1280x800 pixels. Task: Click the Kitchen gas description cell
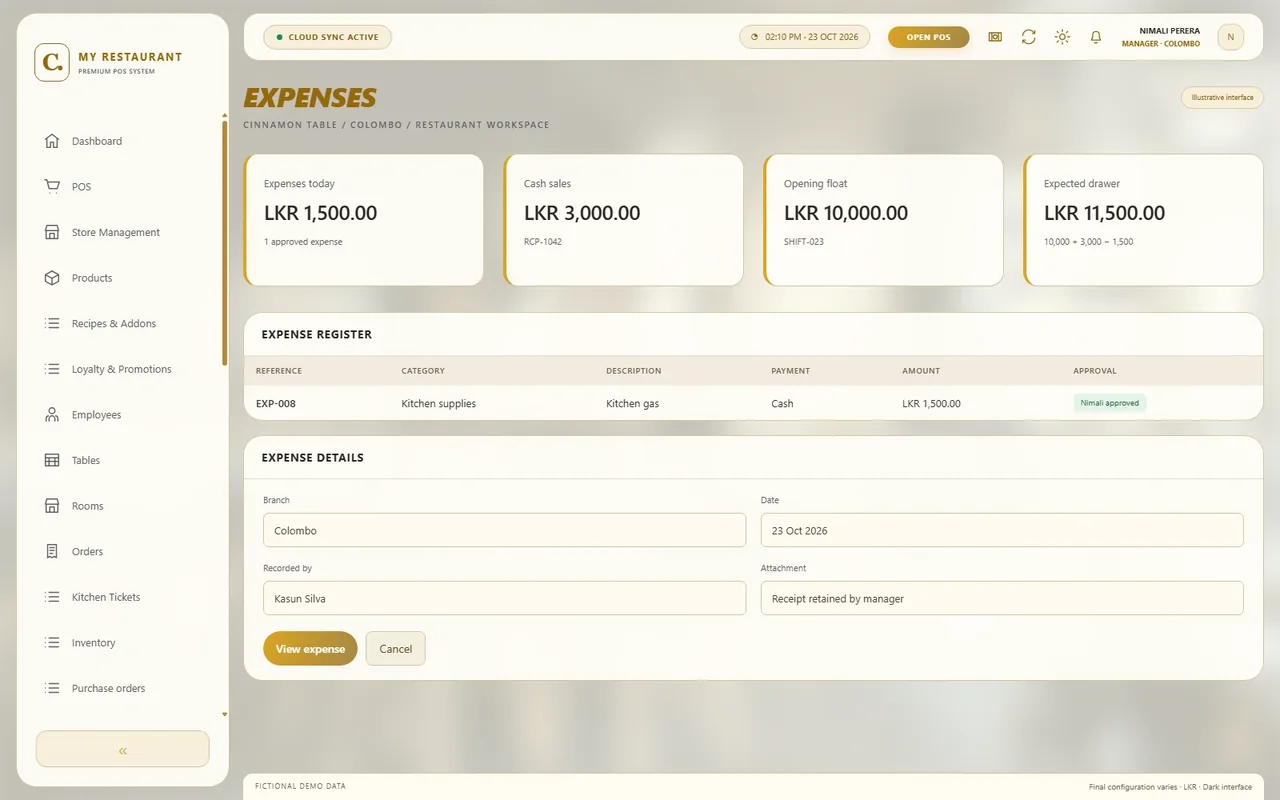633,404
